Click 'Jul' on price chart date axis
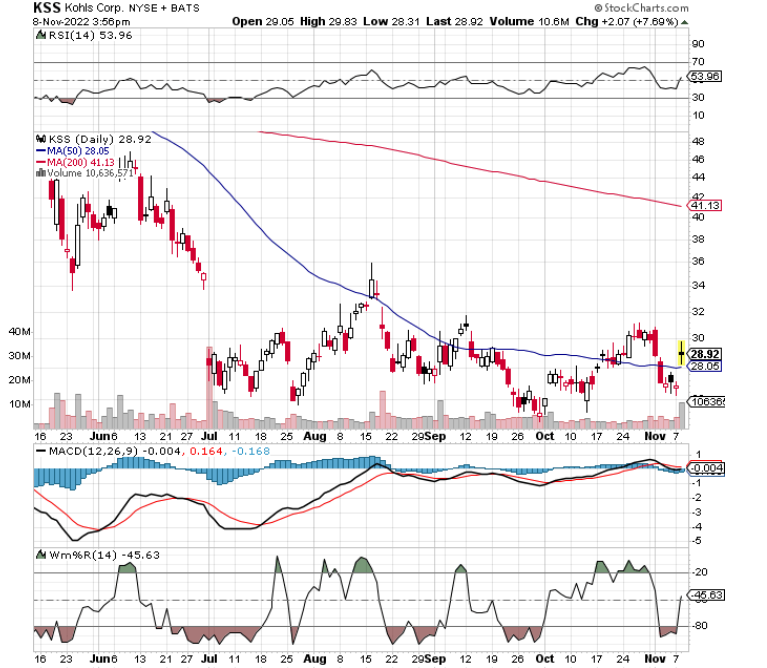The height and width of the screenshot is (668, 767). (x=209, y=436)
